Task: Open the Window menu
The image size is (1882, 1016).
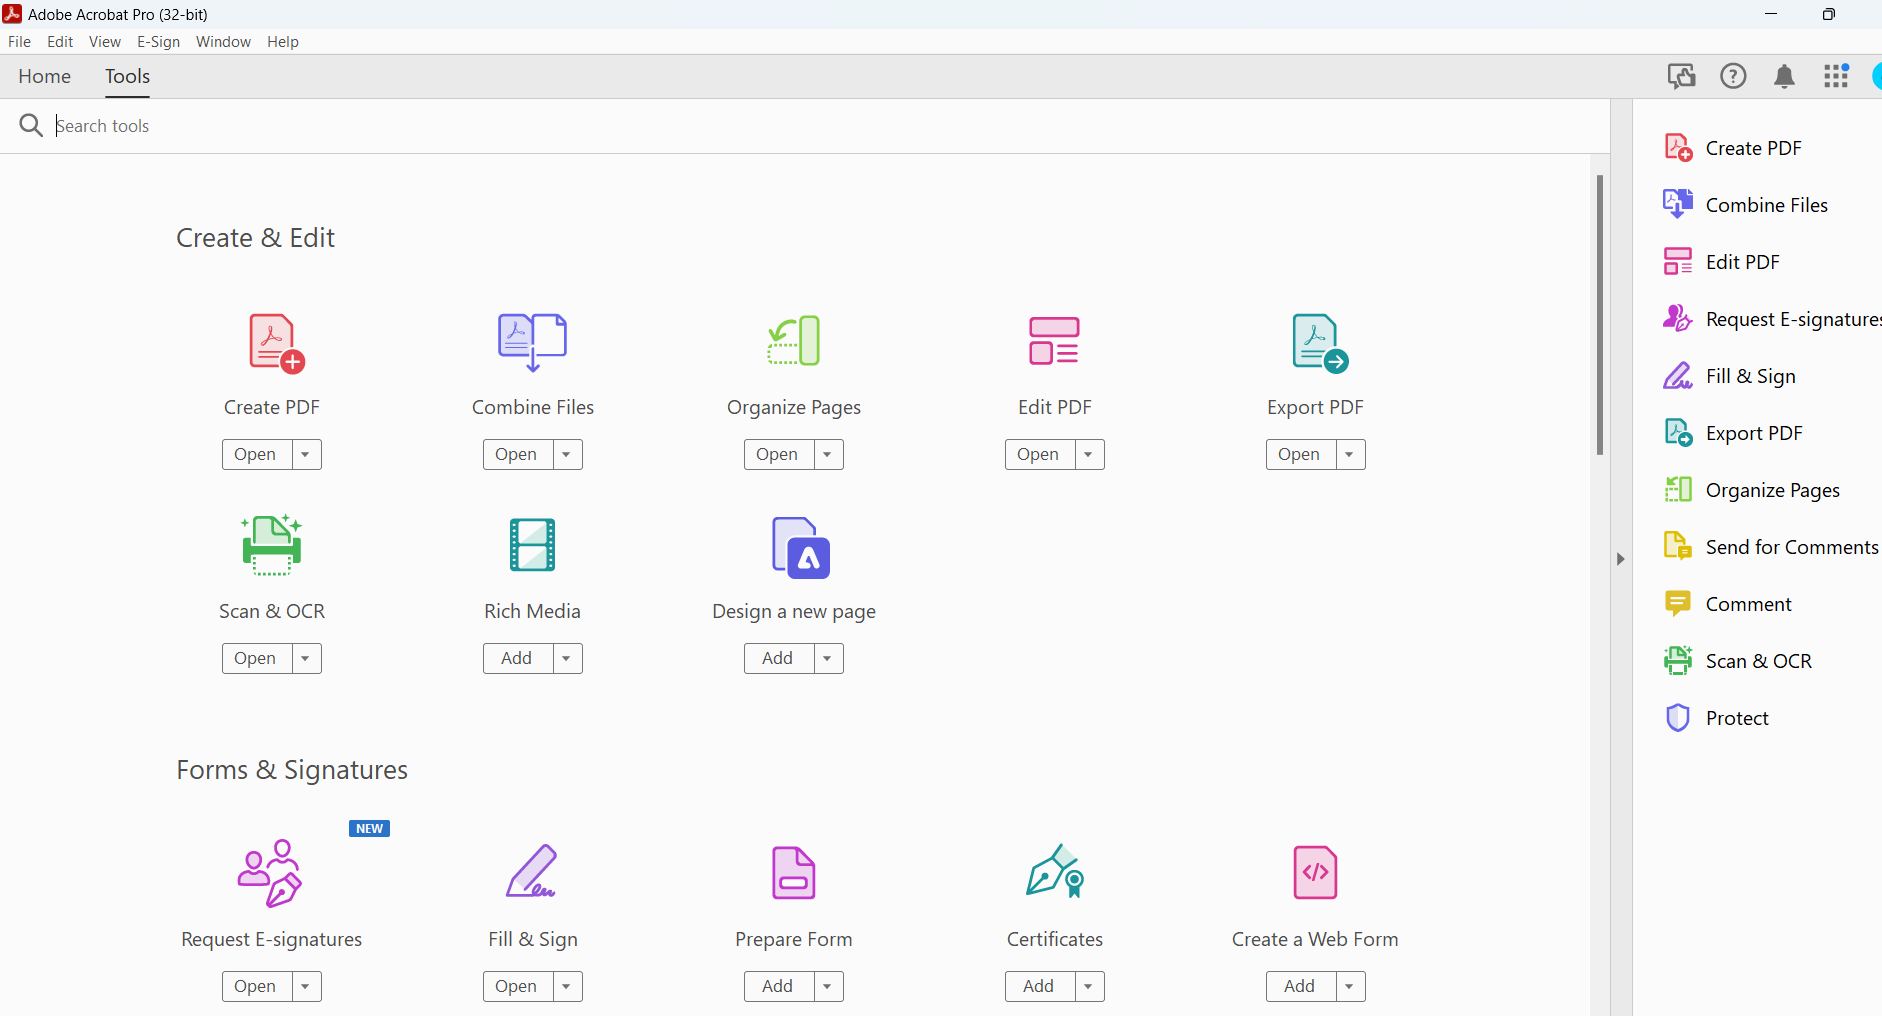Action: click(x=223, y=42)
